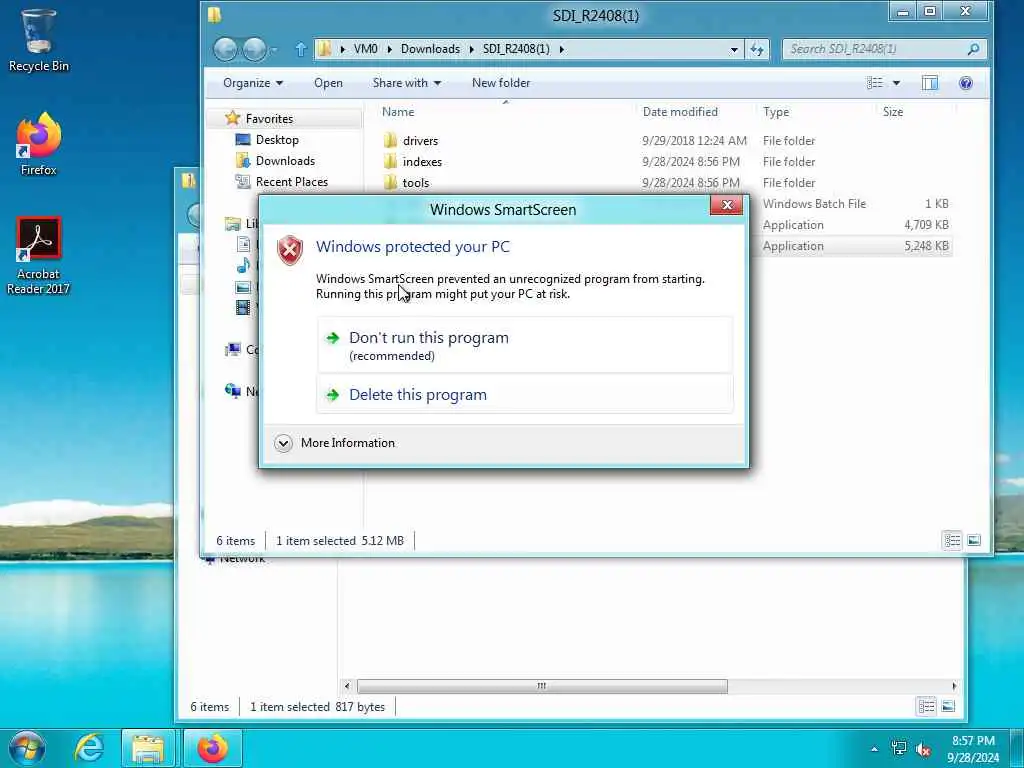Image resolution: width=1024 pixels, height=768 pixels.
Task: Open the Acrobat Reader 2017 desktop shortcut
Action: coord(39,256)
